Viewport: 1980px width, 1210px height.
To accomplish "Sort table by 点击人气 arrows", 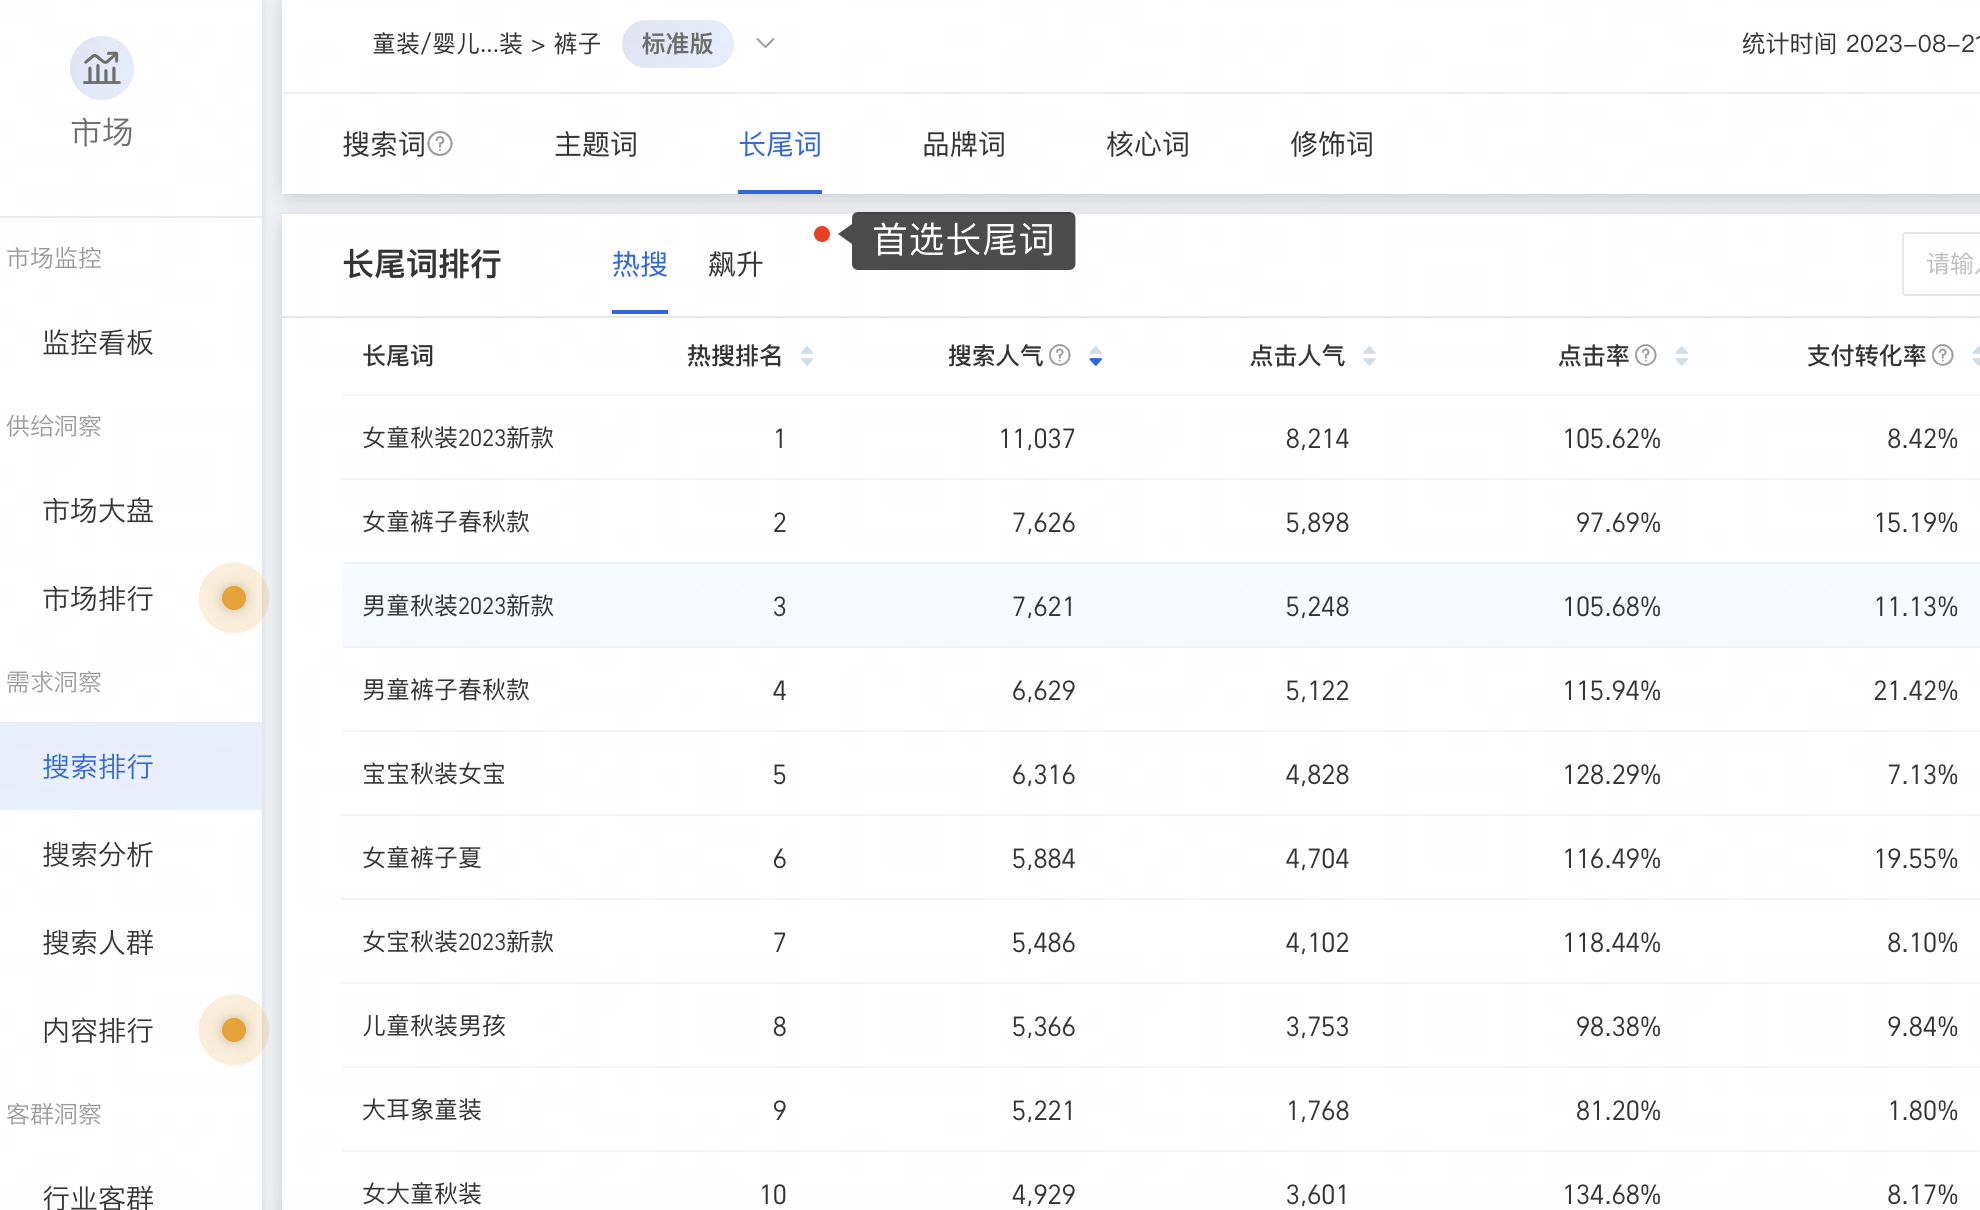I will click(1370, 356).
